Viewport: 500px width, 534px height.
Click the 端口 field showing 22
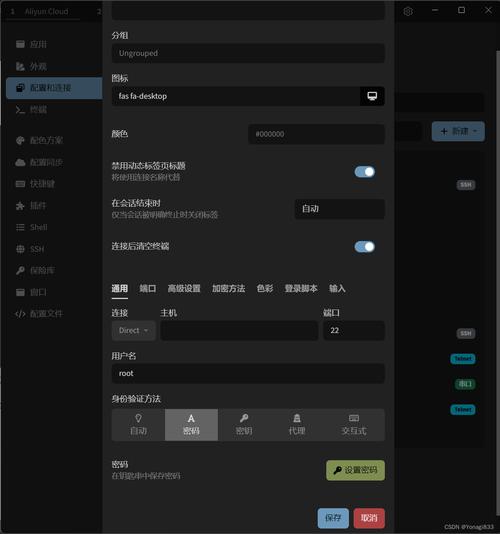point(354,330)
